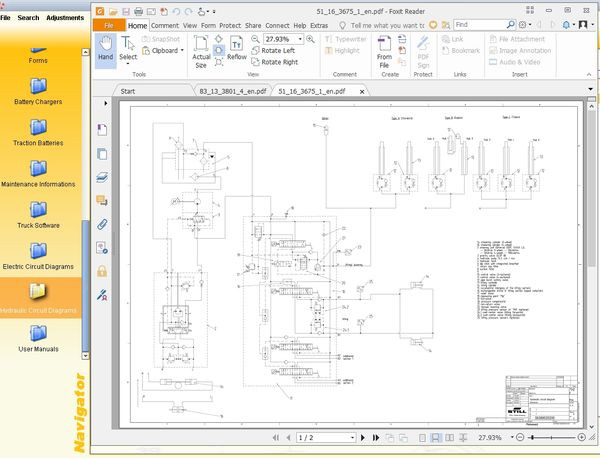Open the Comment ribbon tab

pyautogui.click(x=165, y=24)
